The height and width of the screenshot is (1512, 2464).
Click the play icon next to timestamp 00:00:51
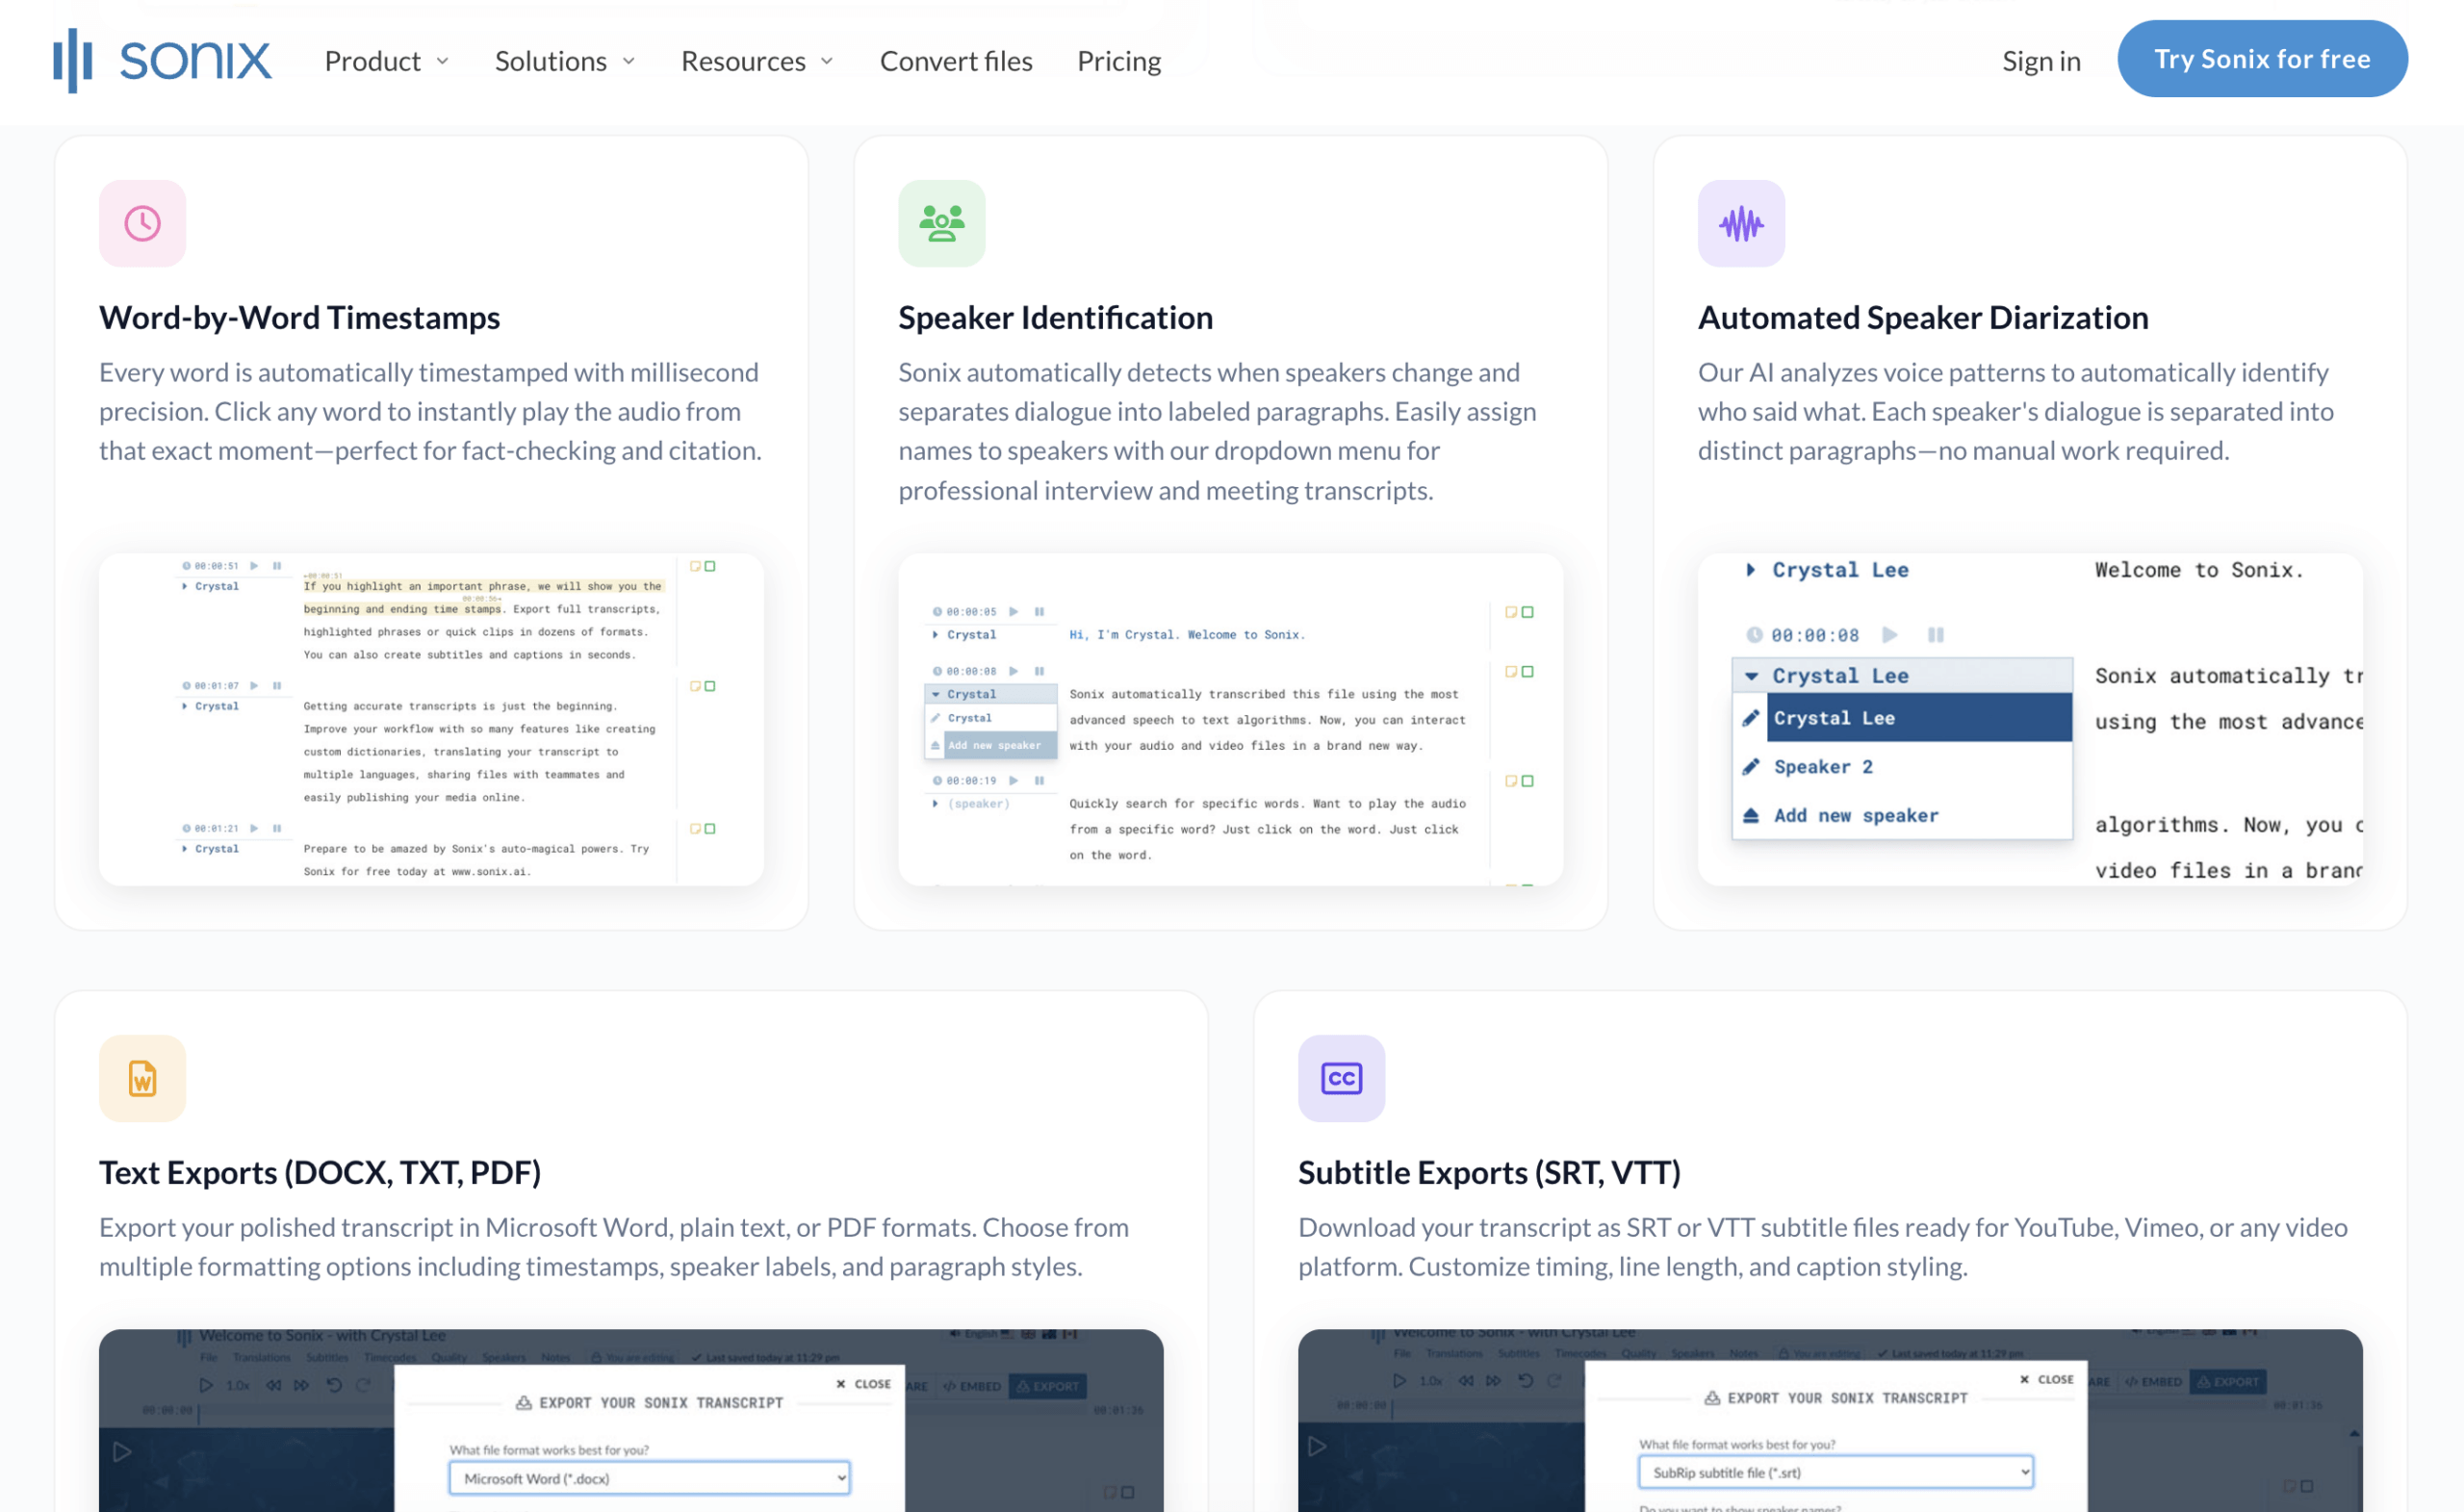[x=254, y=566]
